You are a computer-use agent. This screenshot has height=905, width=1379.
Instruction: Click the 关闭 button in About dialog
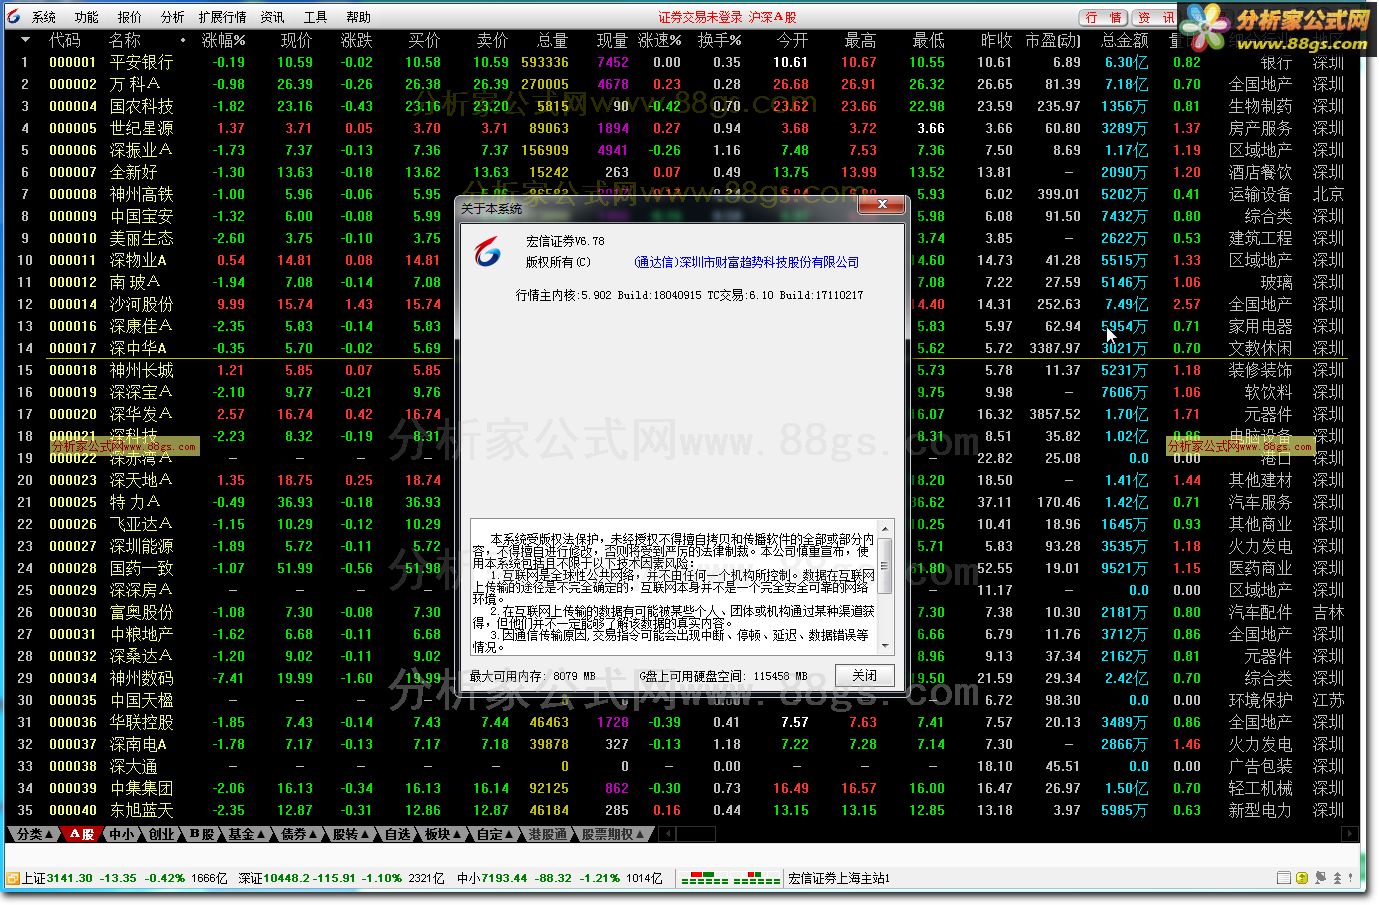pos(864,676)
